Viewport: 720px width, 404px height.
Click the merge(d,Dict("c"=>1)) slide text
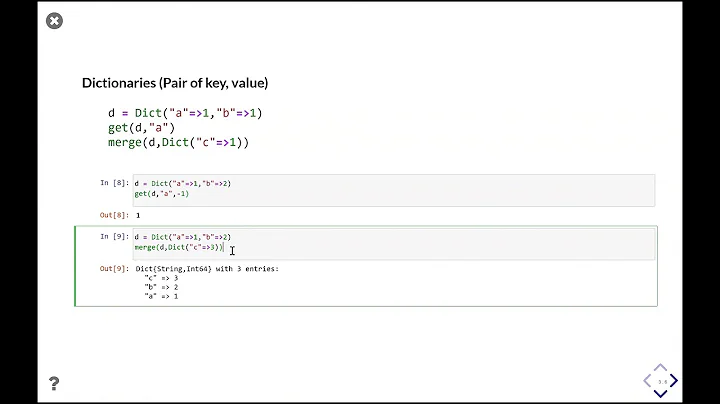pyautogui.click(x=178, y=142)
